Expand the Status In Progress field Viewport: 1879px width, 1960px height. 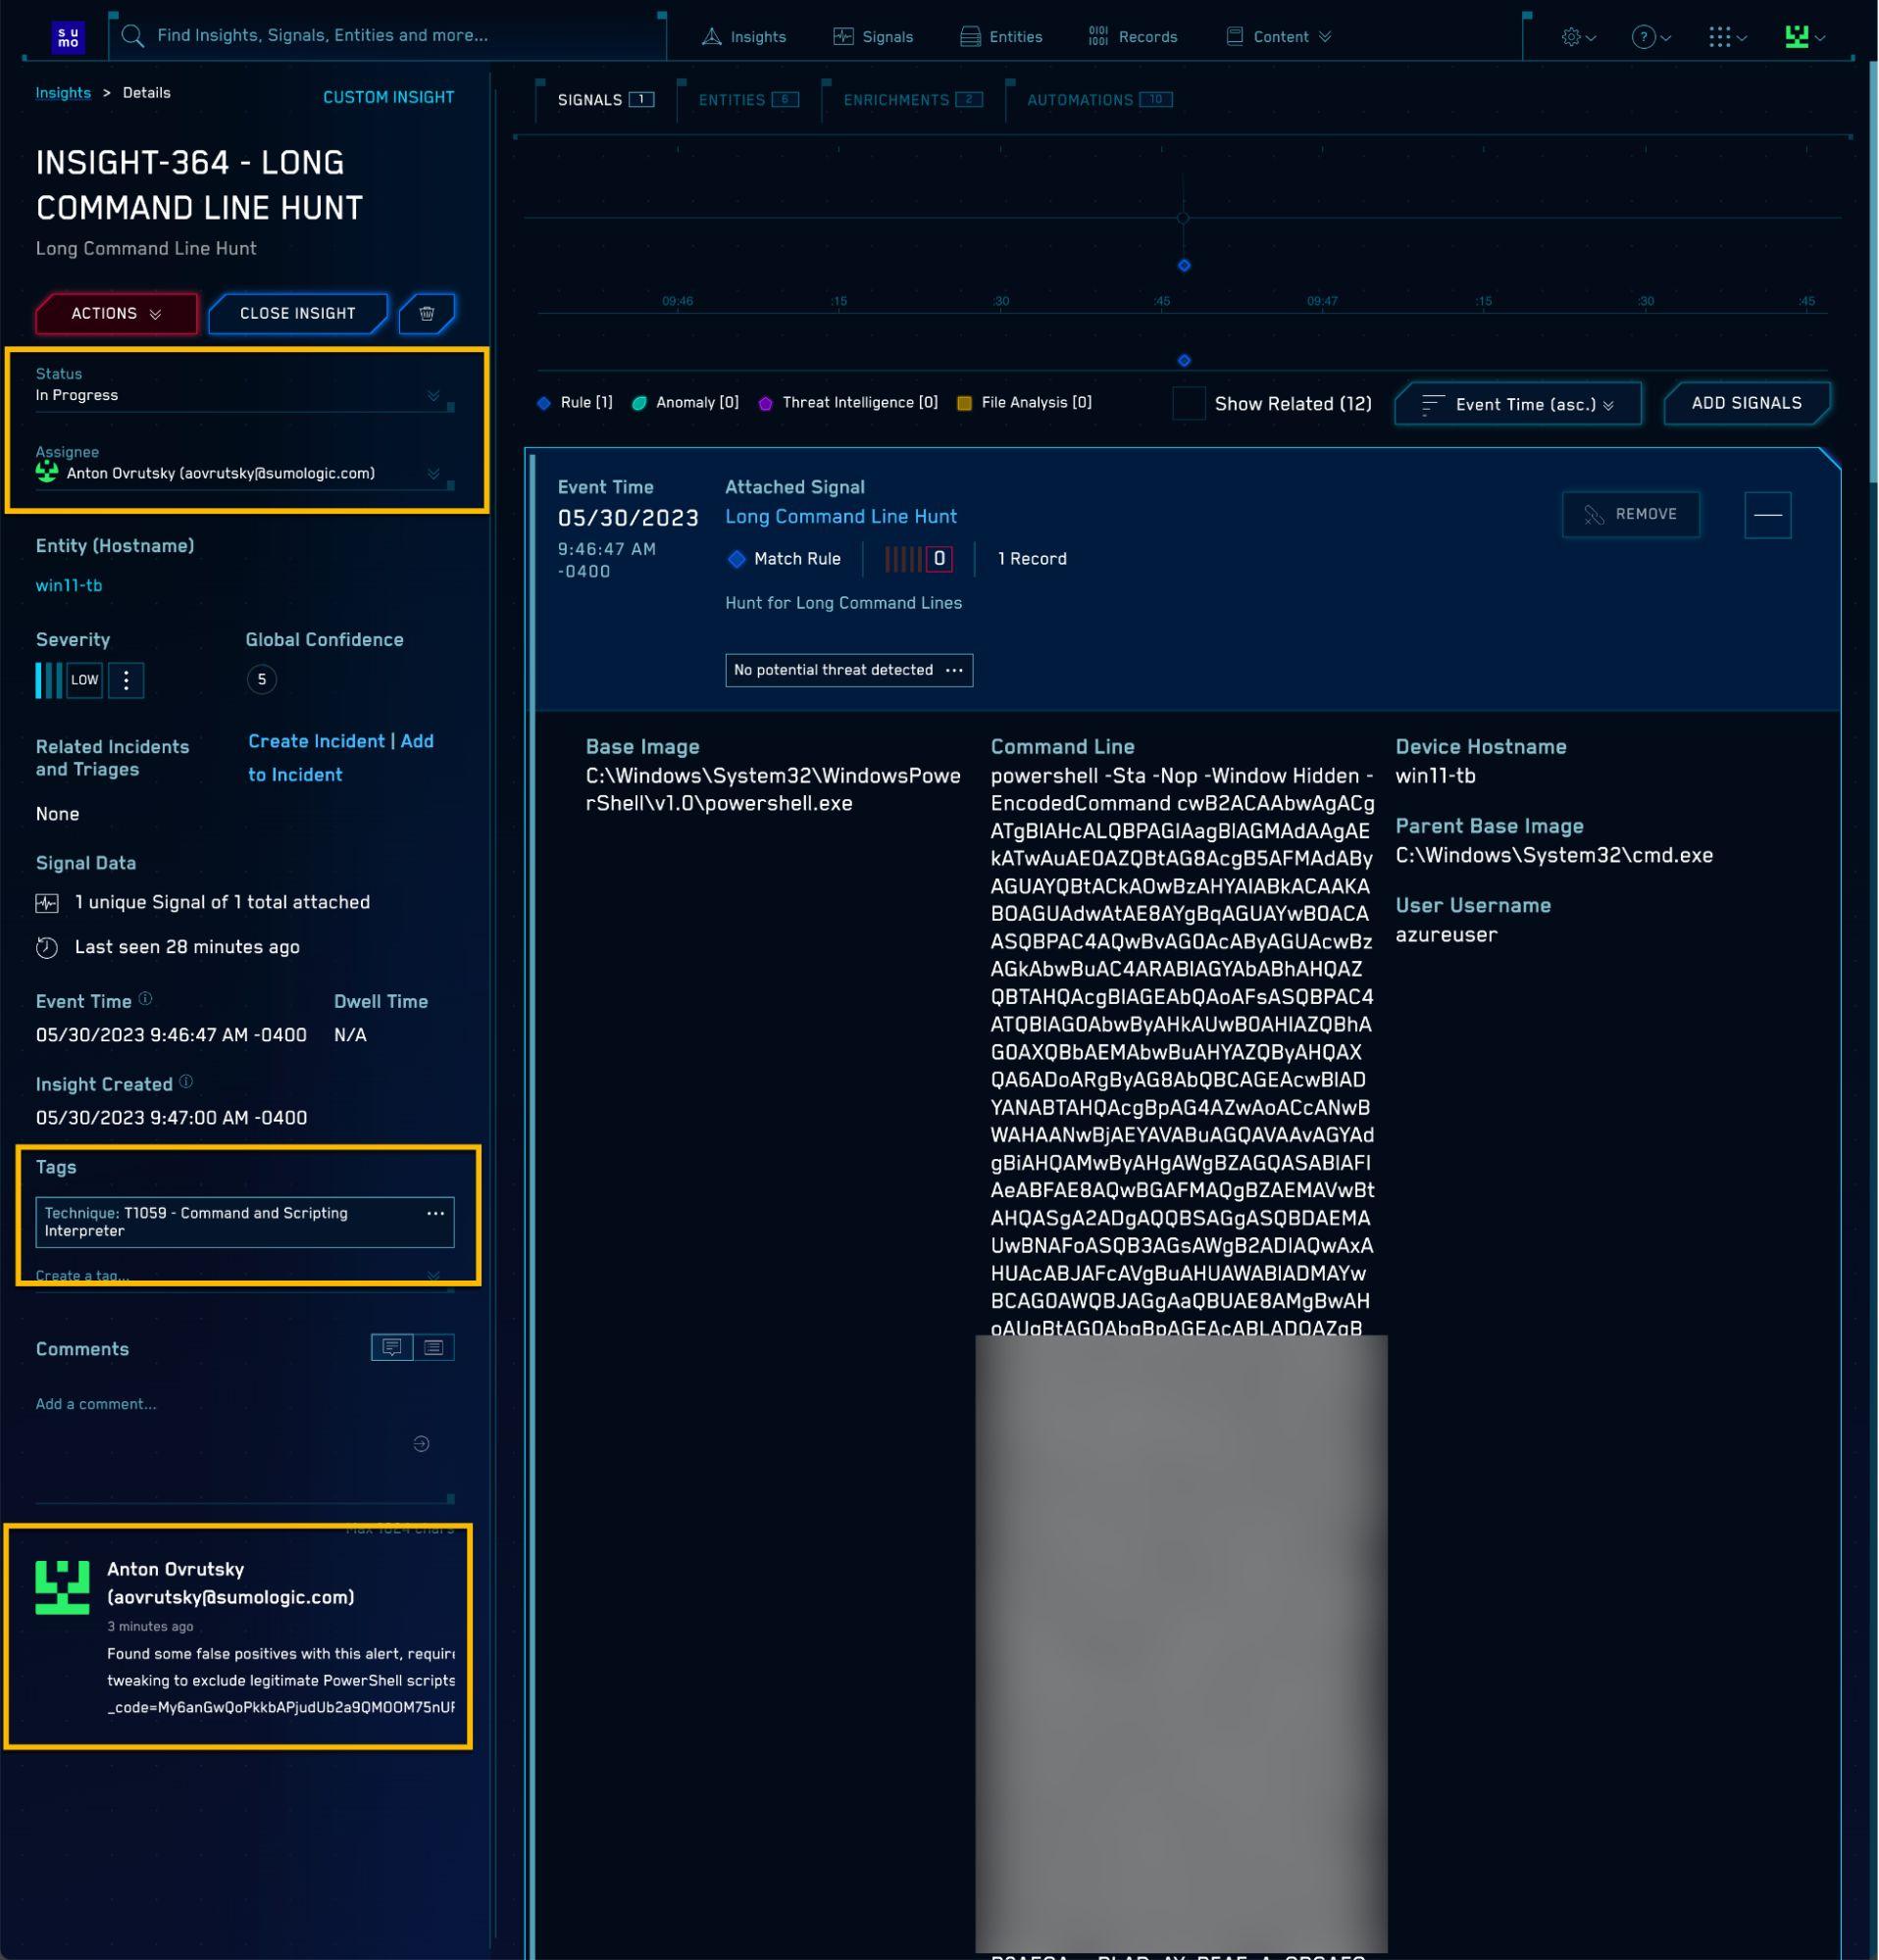tap(434, 394)
